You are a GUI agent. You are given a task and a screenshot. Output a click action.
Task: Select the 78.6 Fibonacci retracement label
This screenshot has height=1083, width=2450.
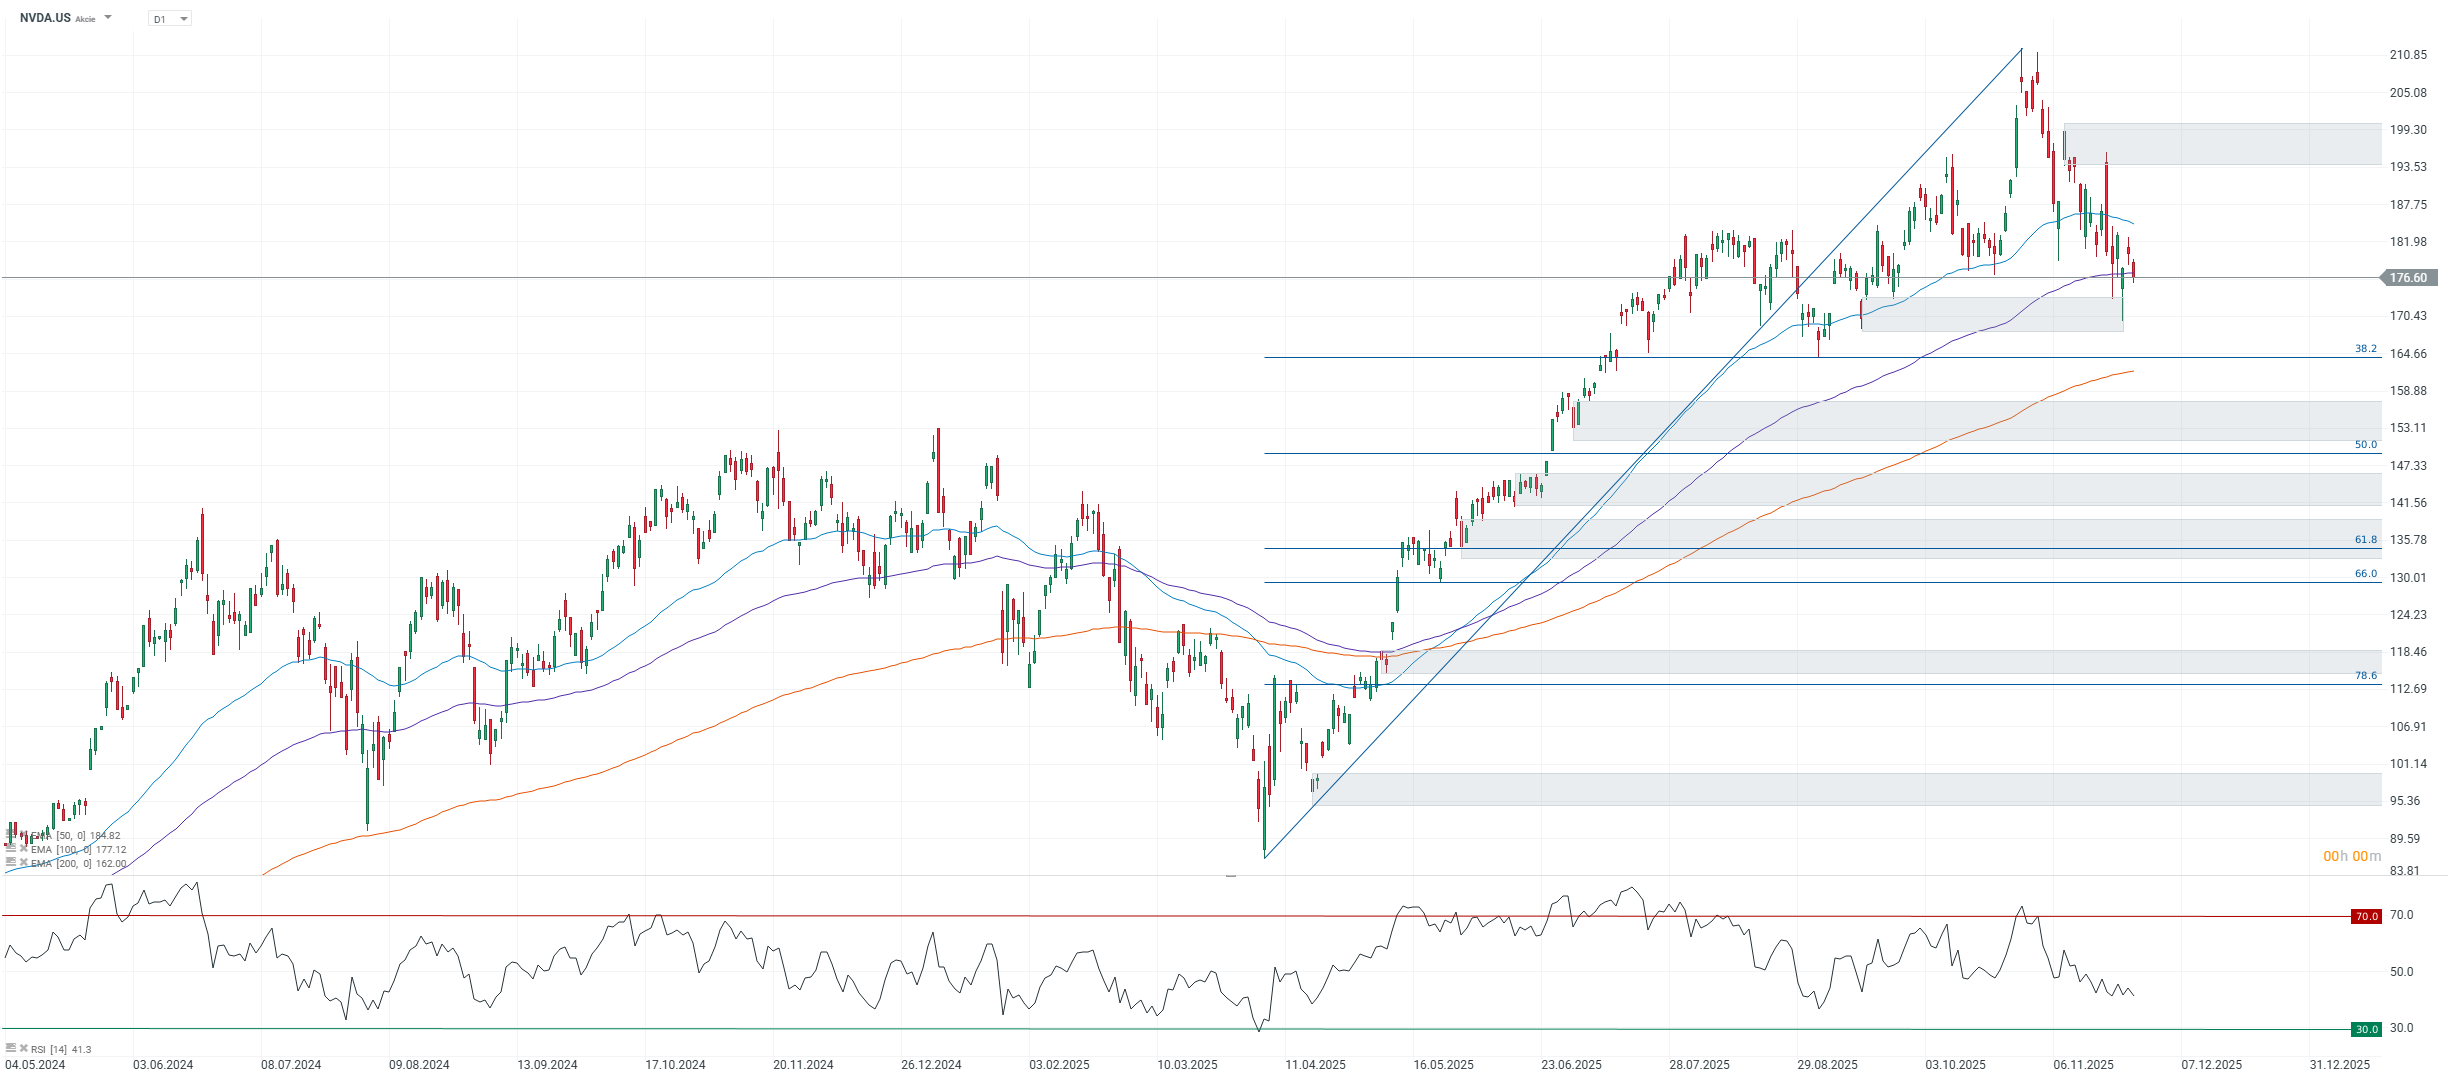[2365, 676]
